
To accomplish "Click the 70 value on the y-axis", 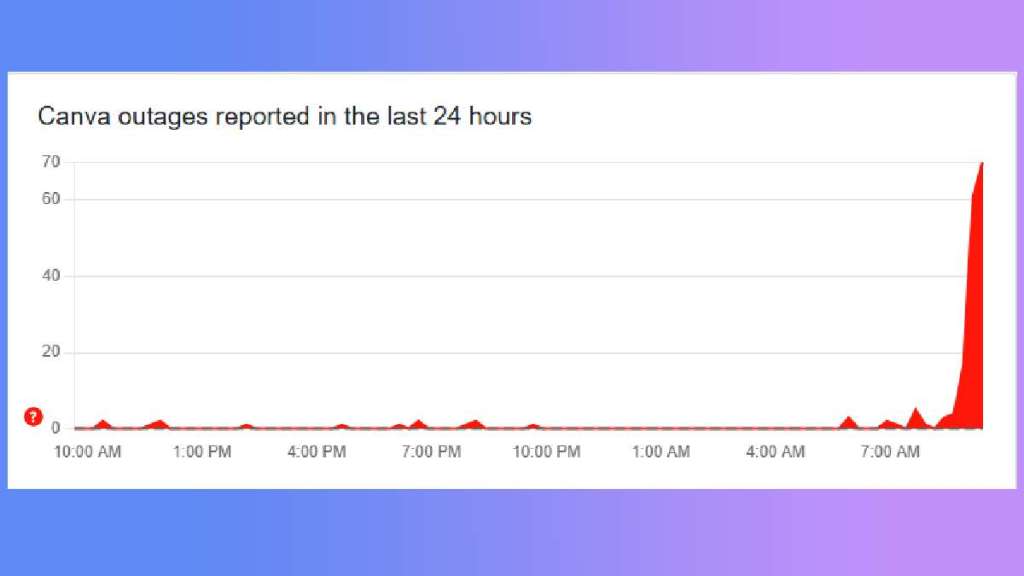I will tap(51, 162).
